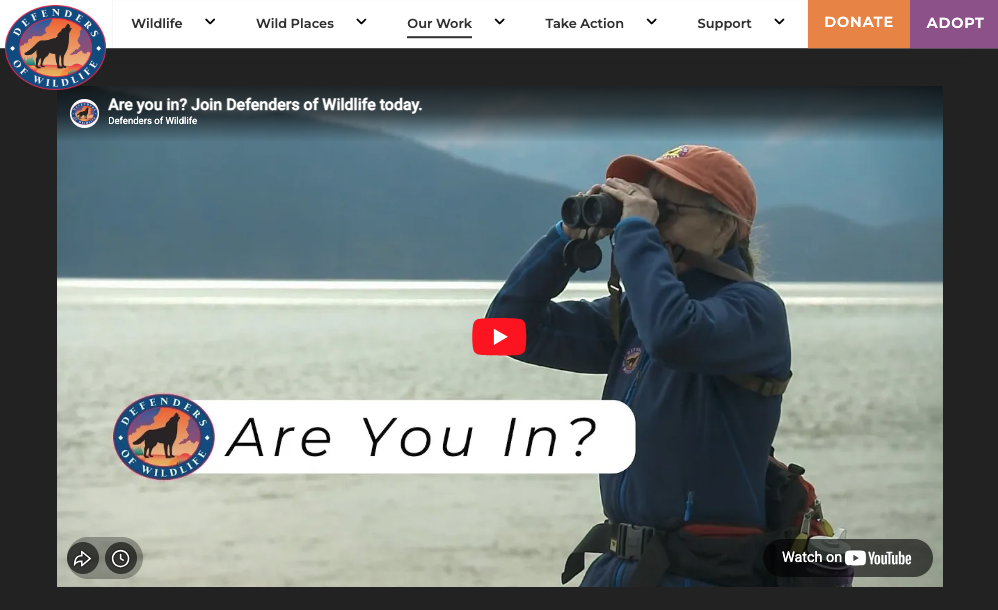Viewport: 998px width, 610px height.
Task: Click the YouTube logo in Watch on button
Action: click(878, 558)
